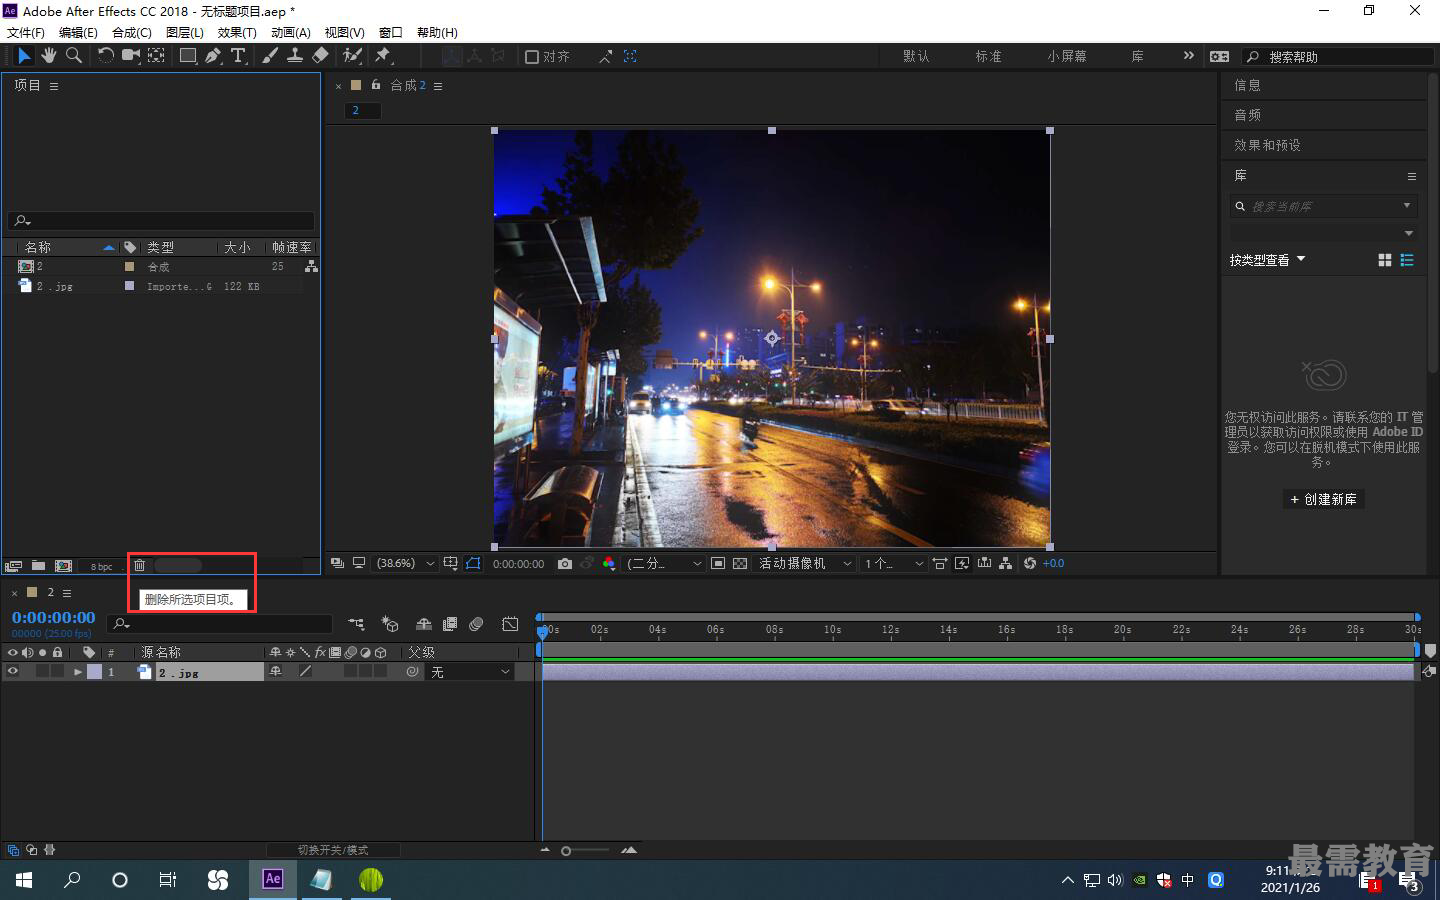The image size is (1440, 900).
Task: Select the Selection arrow tool
Action: click(24, 56)
